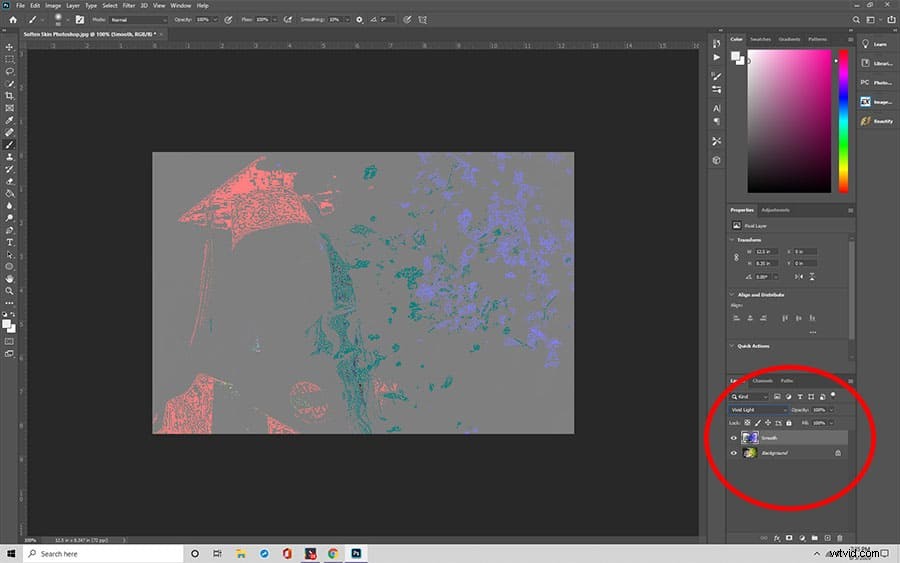The height and width of the screenshot is (563, 900).
Task: Switch to the Swatches tab
Action: click(x=761, y=39)
